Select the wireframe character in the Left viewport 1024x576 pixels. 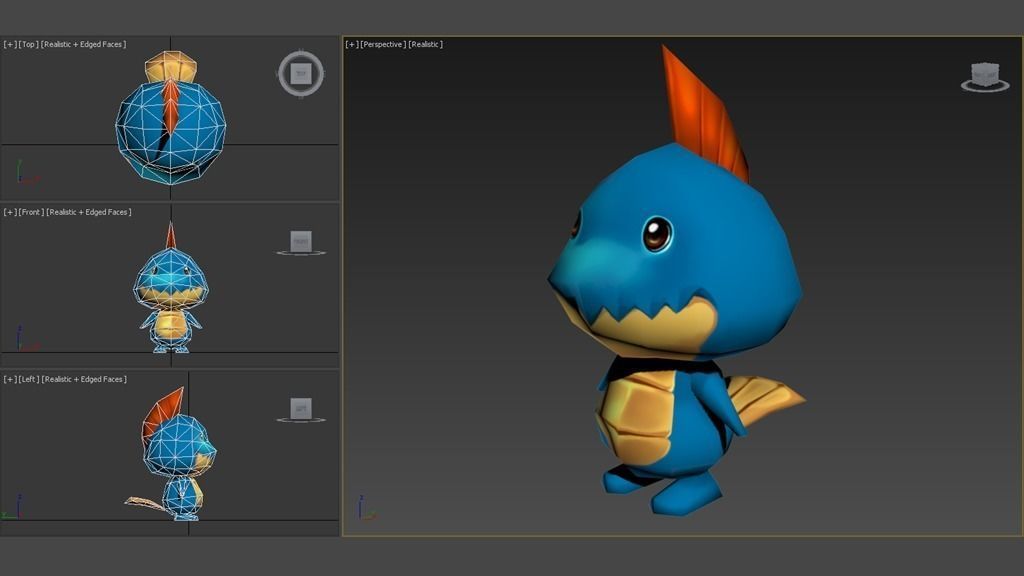(x=170, y=454)
